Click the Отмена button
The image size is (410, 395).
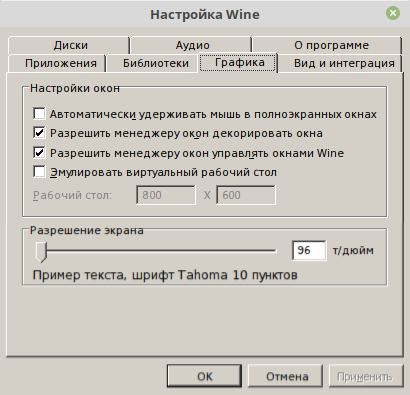[285, 376]
